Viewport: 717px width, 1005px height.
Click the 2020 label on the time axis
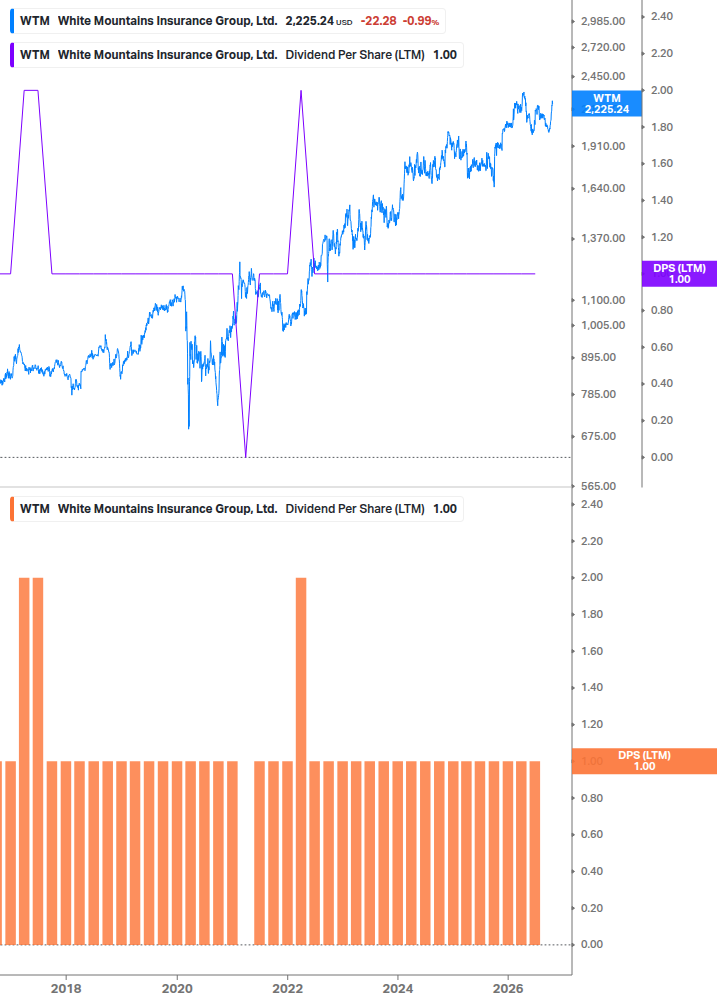[x=177, y=988]
